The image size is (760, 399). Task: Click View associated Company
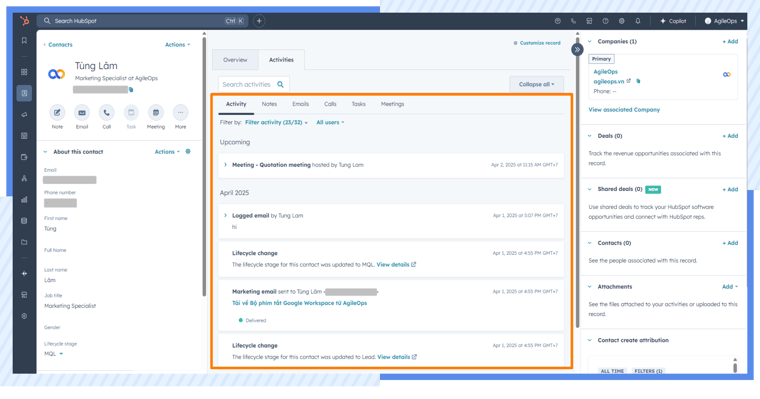[x=624, y=110]
